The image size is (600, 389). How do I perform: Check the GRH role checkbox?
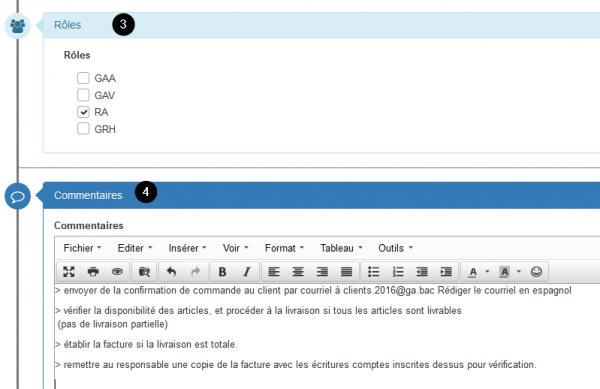pos(83,129)
